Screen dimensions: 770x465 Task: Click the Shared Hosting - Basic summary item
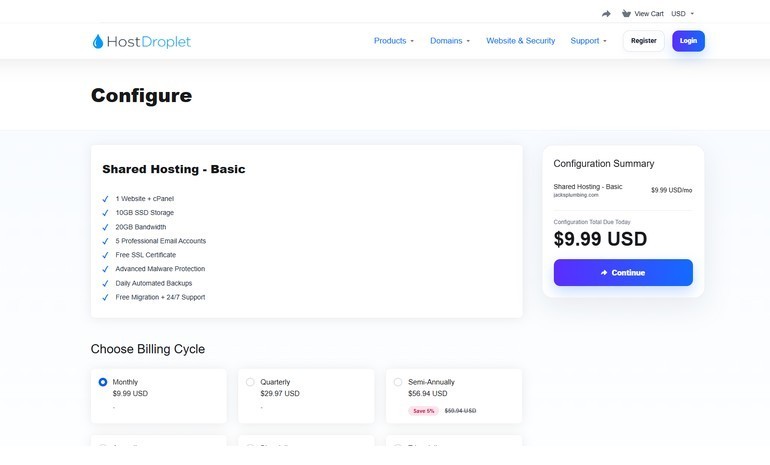pyautogui.click(x=588, y=187)
